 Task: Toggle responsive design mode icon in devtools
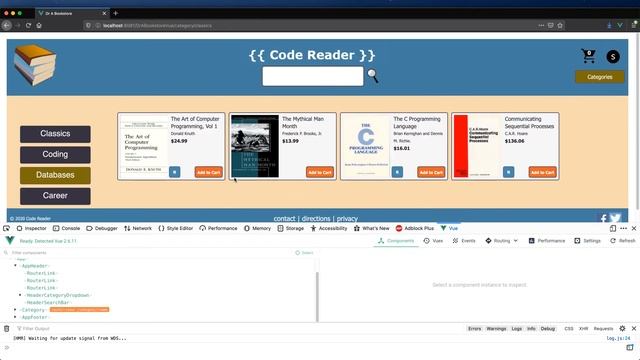(x=613, y=228)
